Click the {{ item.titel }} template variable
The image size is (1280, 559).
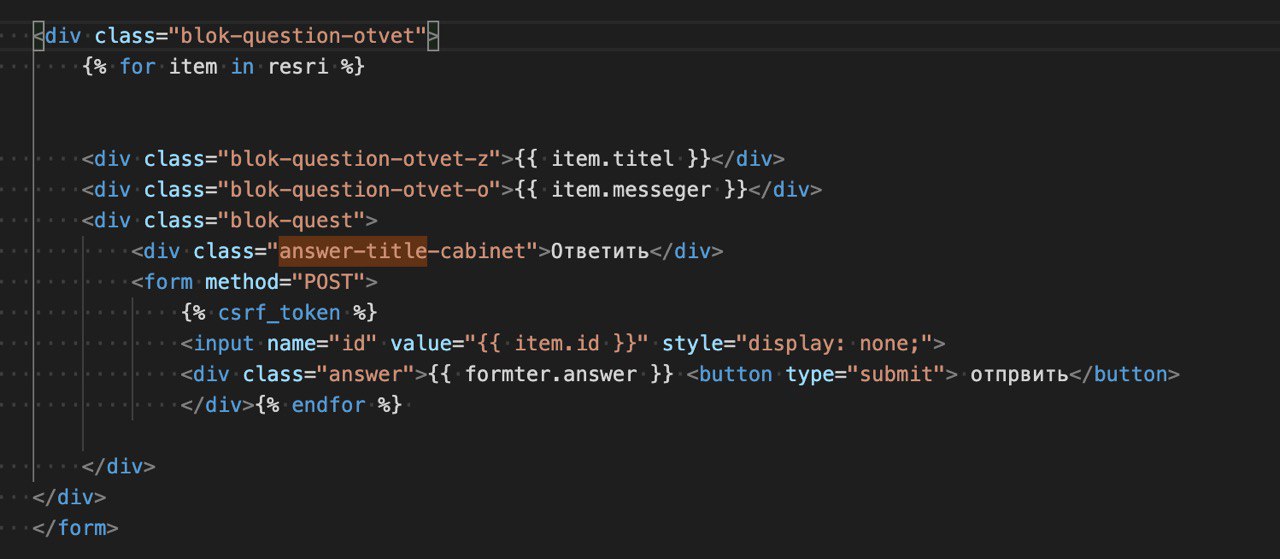pos(612,159)
